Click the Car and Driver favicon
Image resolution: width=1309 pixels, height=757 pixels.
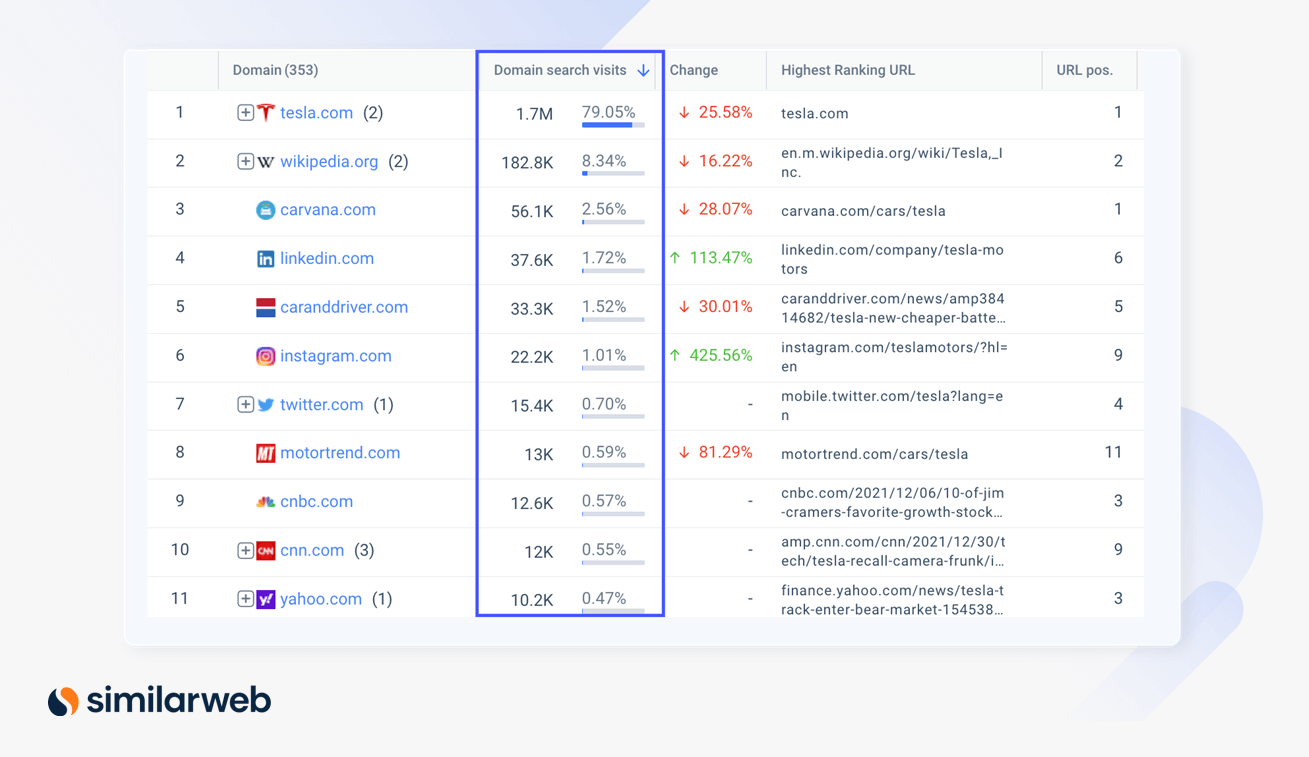pyautogui.click(x=265, y=307)
